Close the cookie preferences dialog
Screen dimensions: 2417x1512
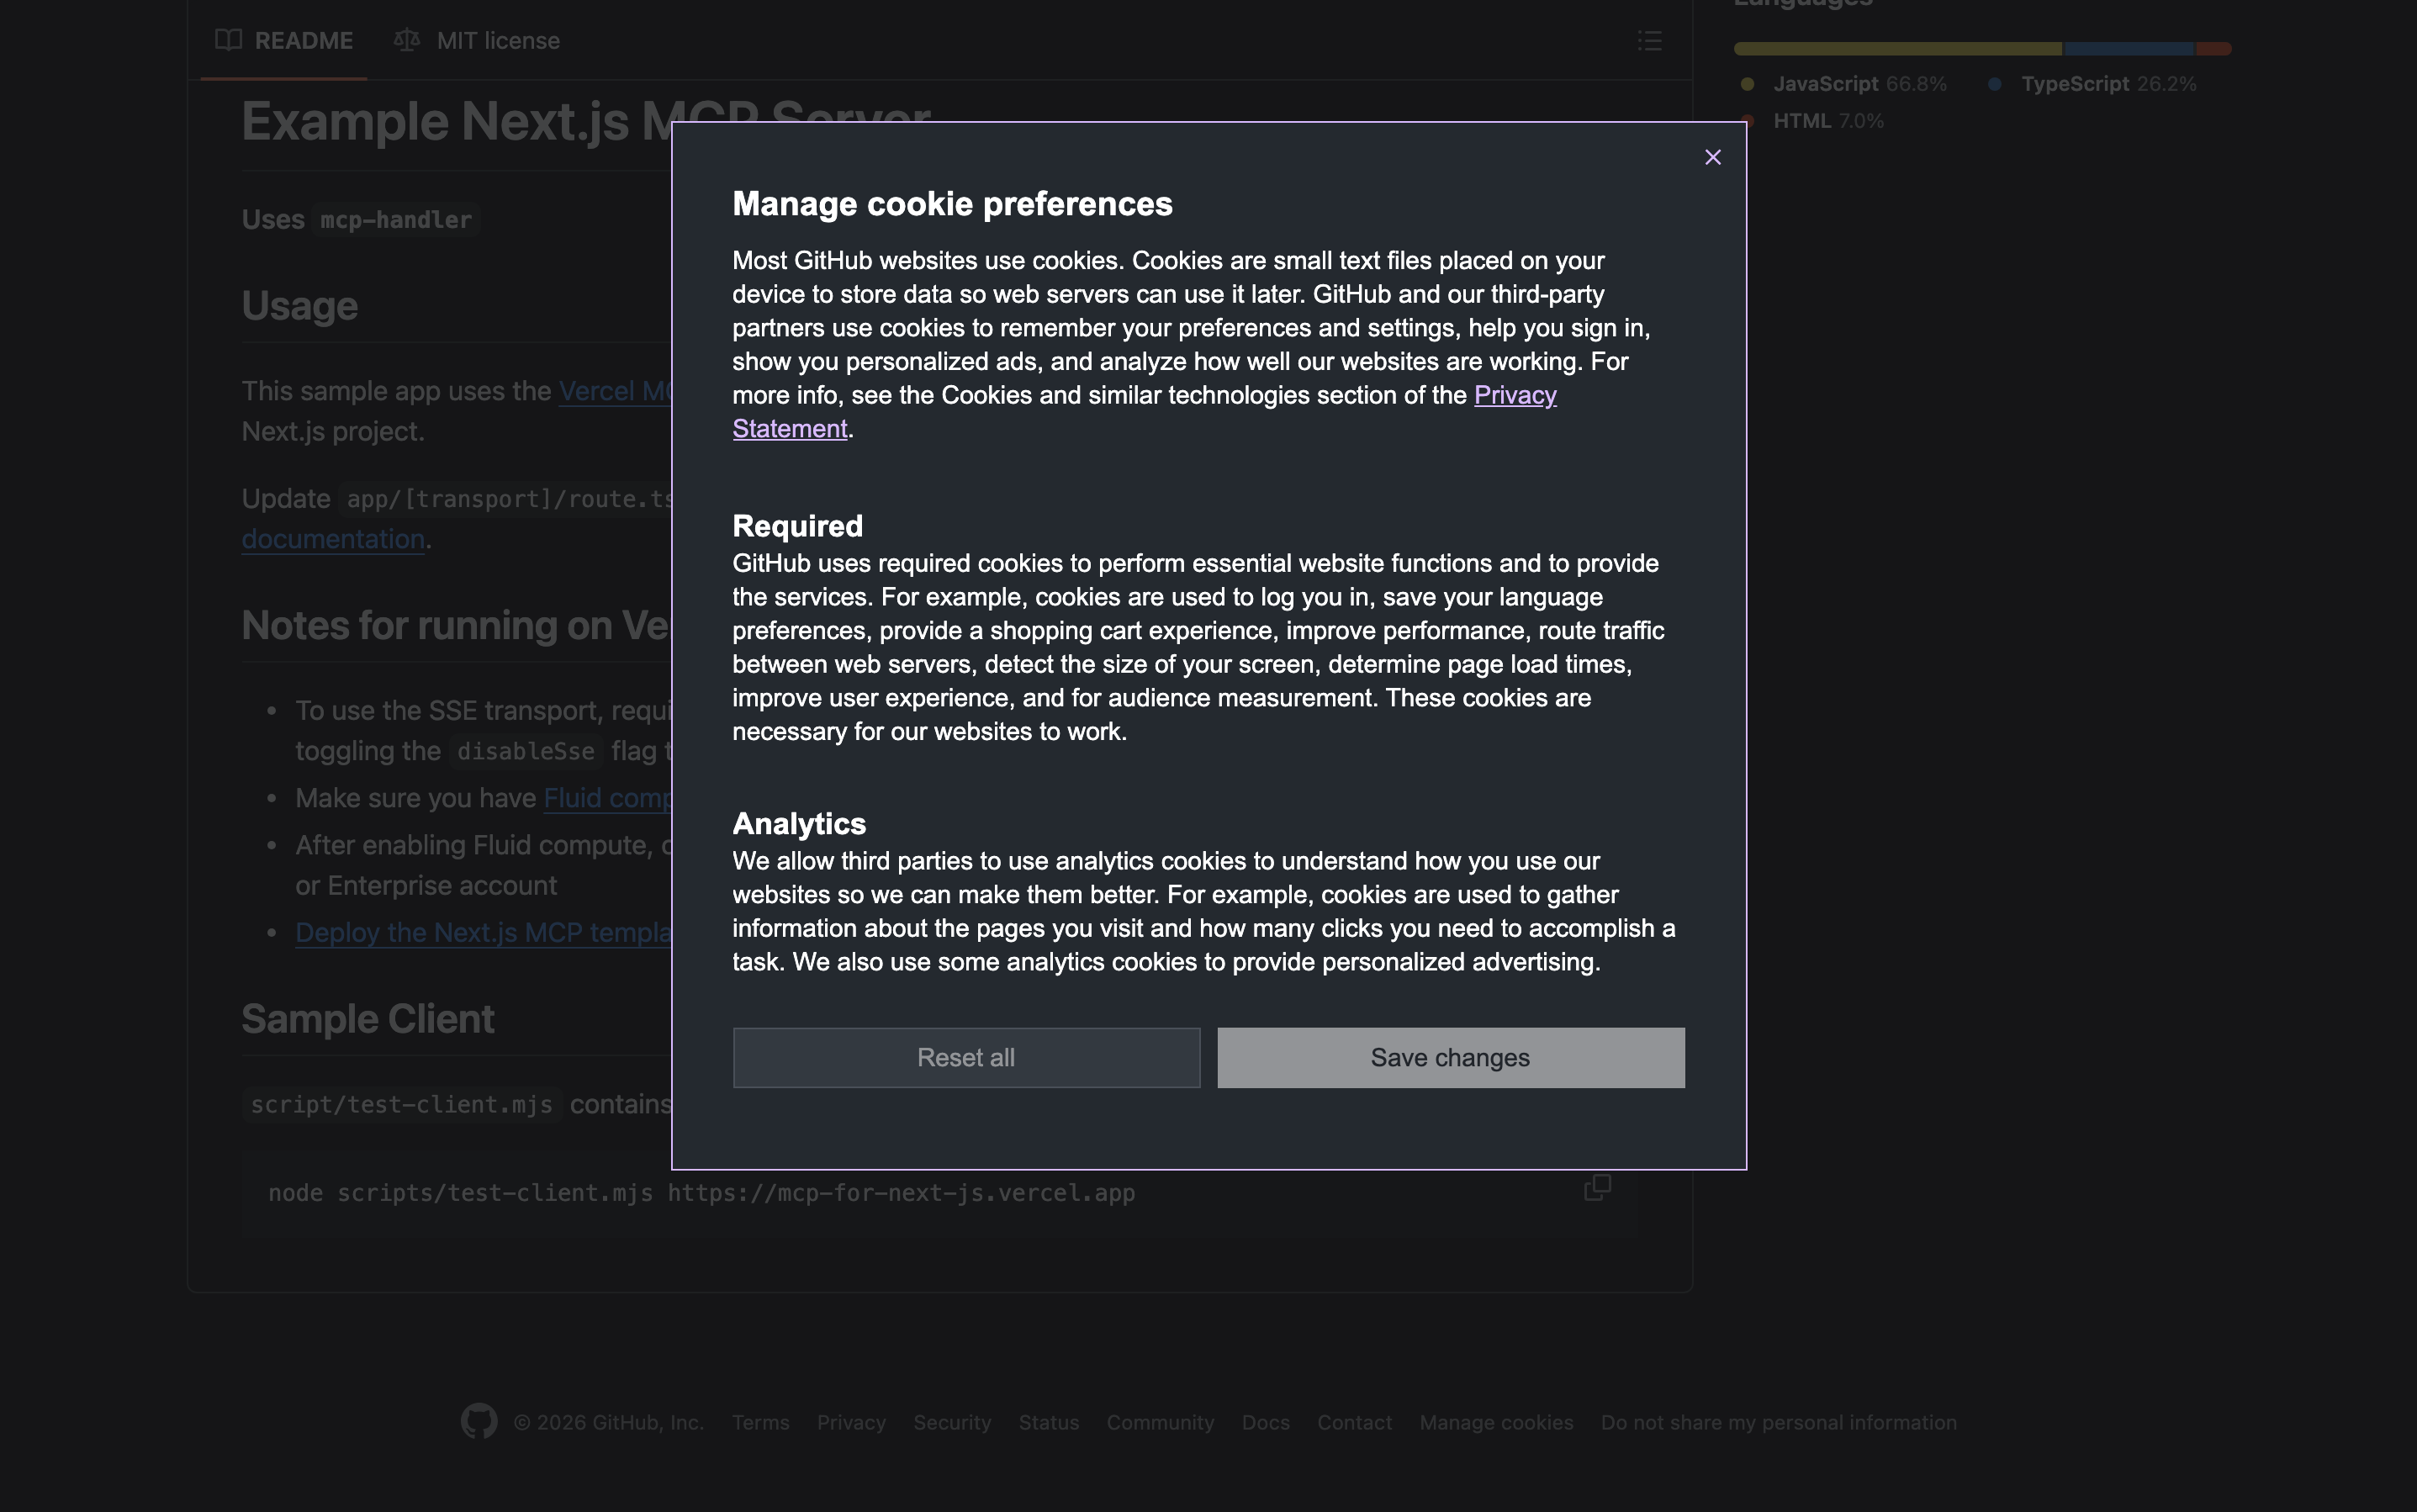1712,157
